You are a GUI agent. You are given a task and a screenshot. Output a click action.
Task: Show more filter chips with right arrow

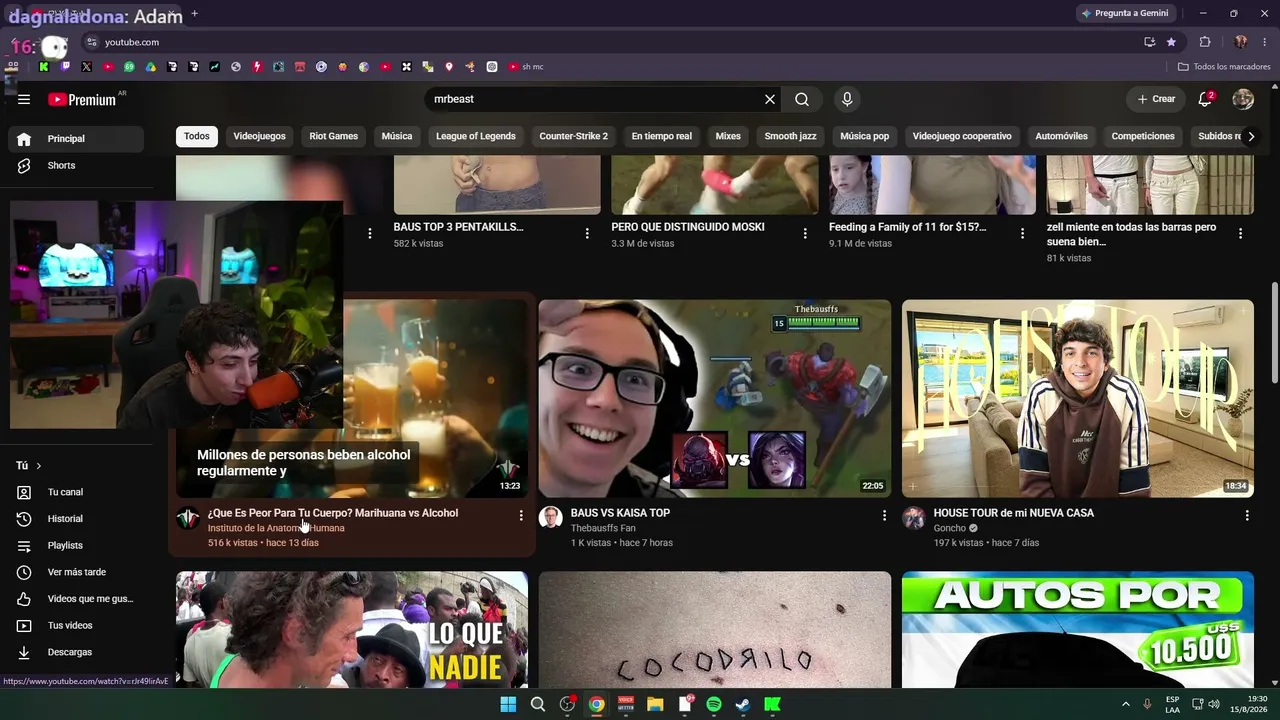(x=1250, y=137)
